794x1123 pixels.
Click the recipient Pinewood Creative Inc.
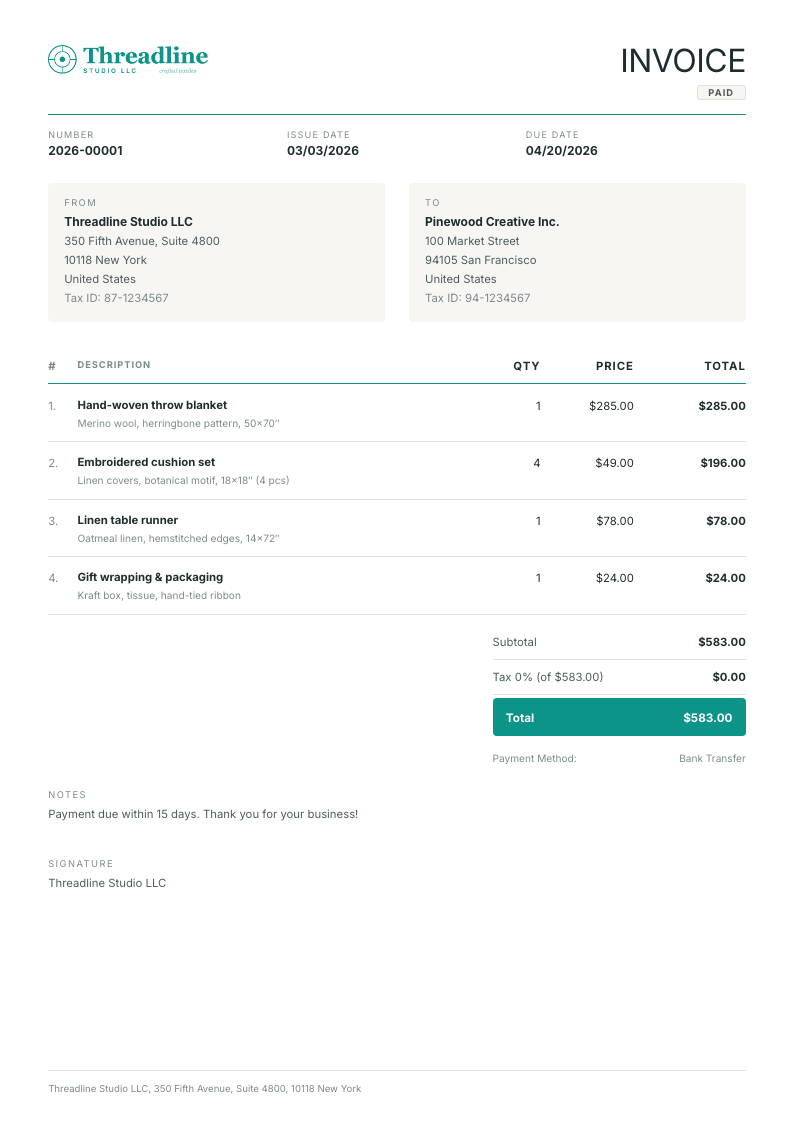click(x=492, y=222)
